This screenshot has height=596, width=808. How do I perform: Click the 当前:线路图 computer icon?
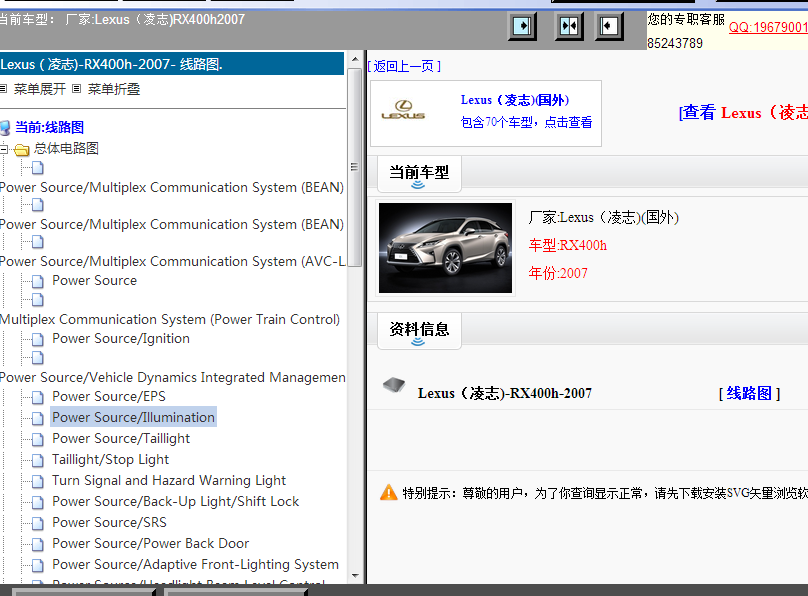pos(5,128)
